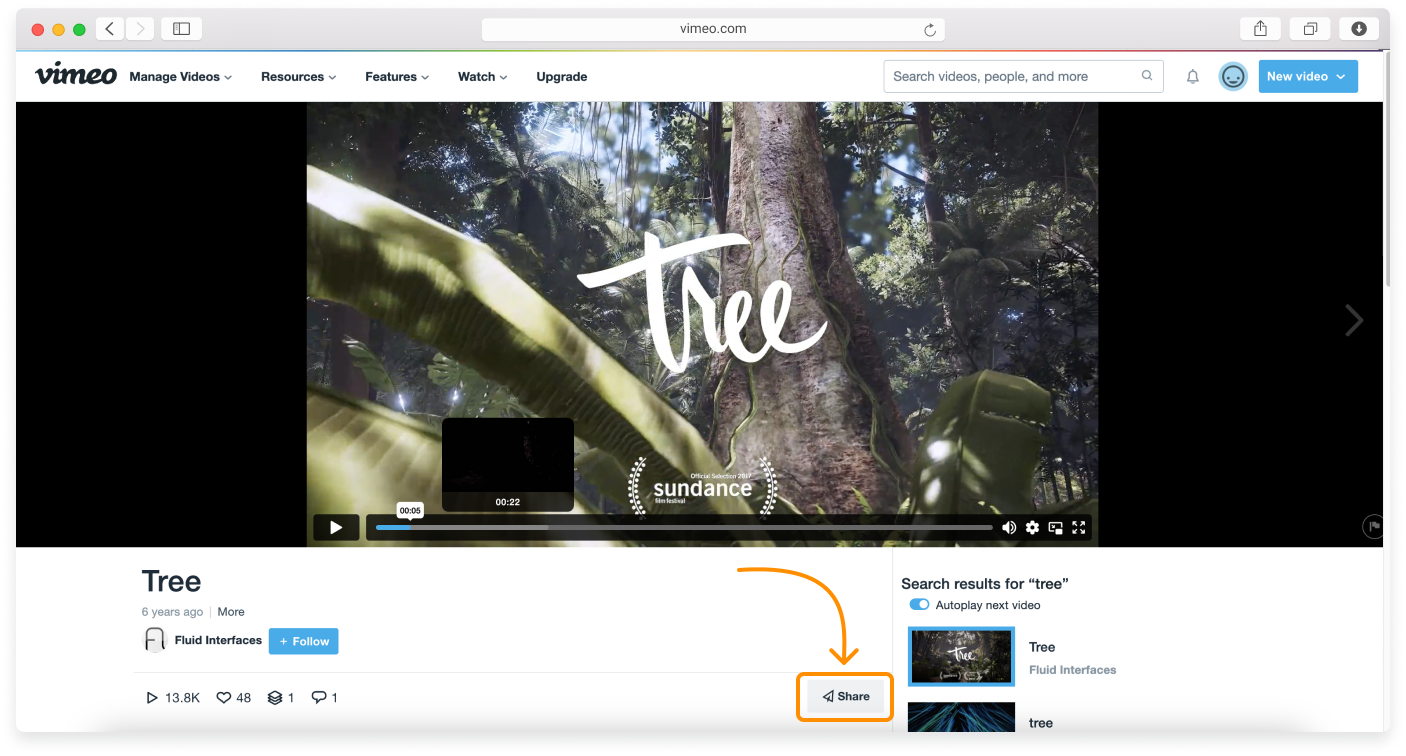Open the New video dropdown
The image size is (1406, 756).
tap(1307, 76)
